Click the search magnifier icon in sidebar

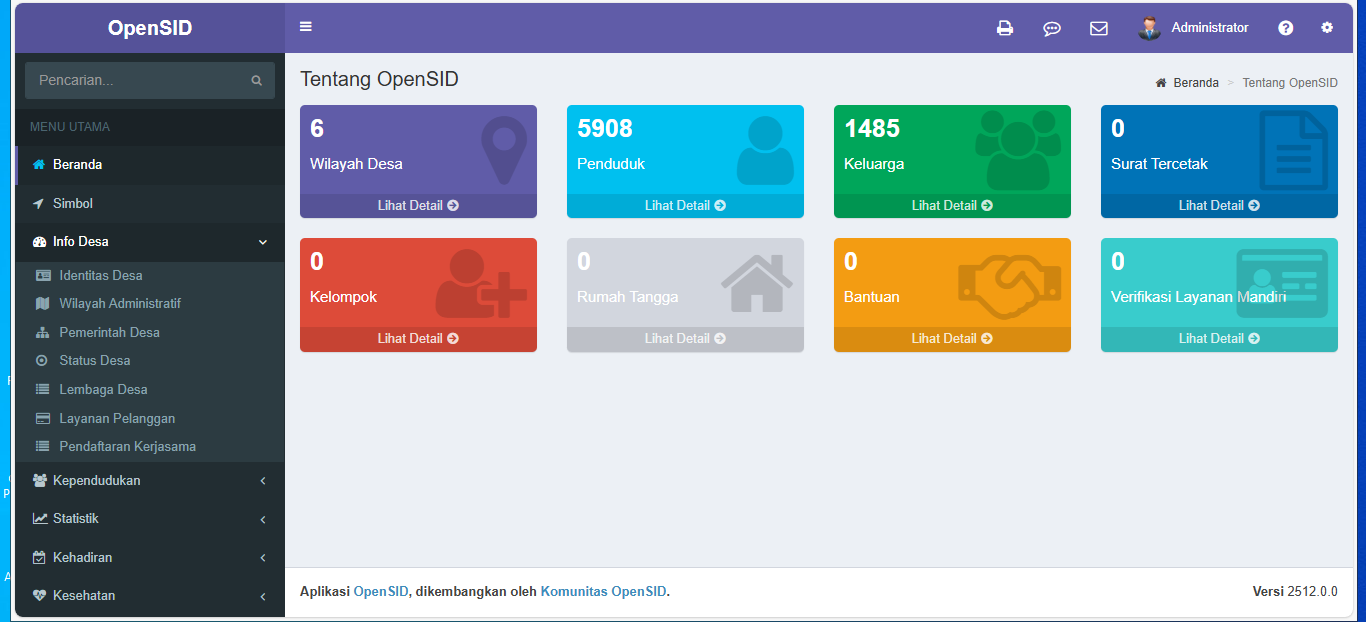[257, 80]
